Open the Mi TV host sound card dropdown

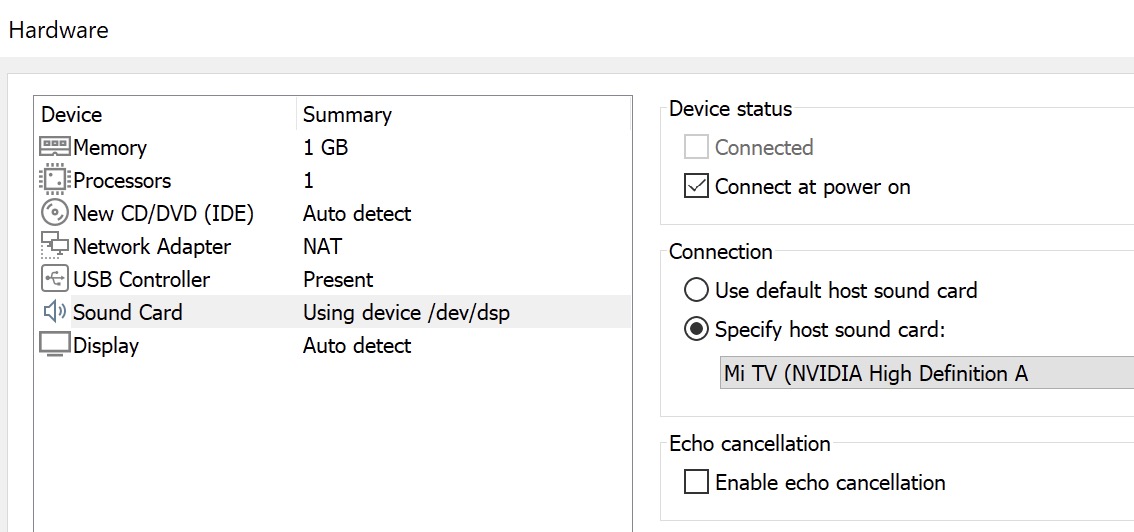(926, 373)
